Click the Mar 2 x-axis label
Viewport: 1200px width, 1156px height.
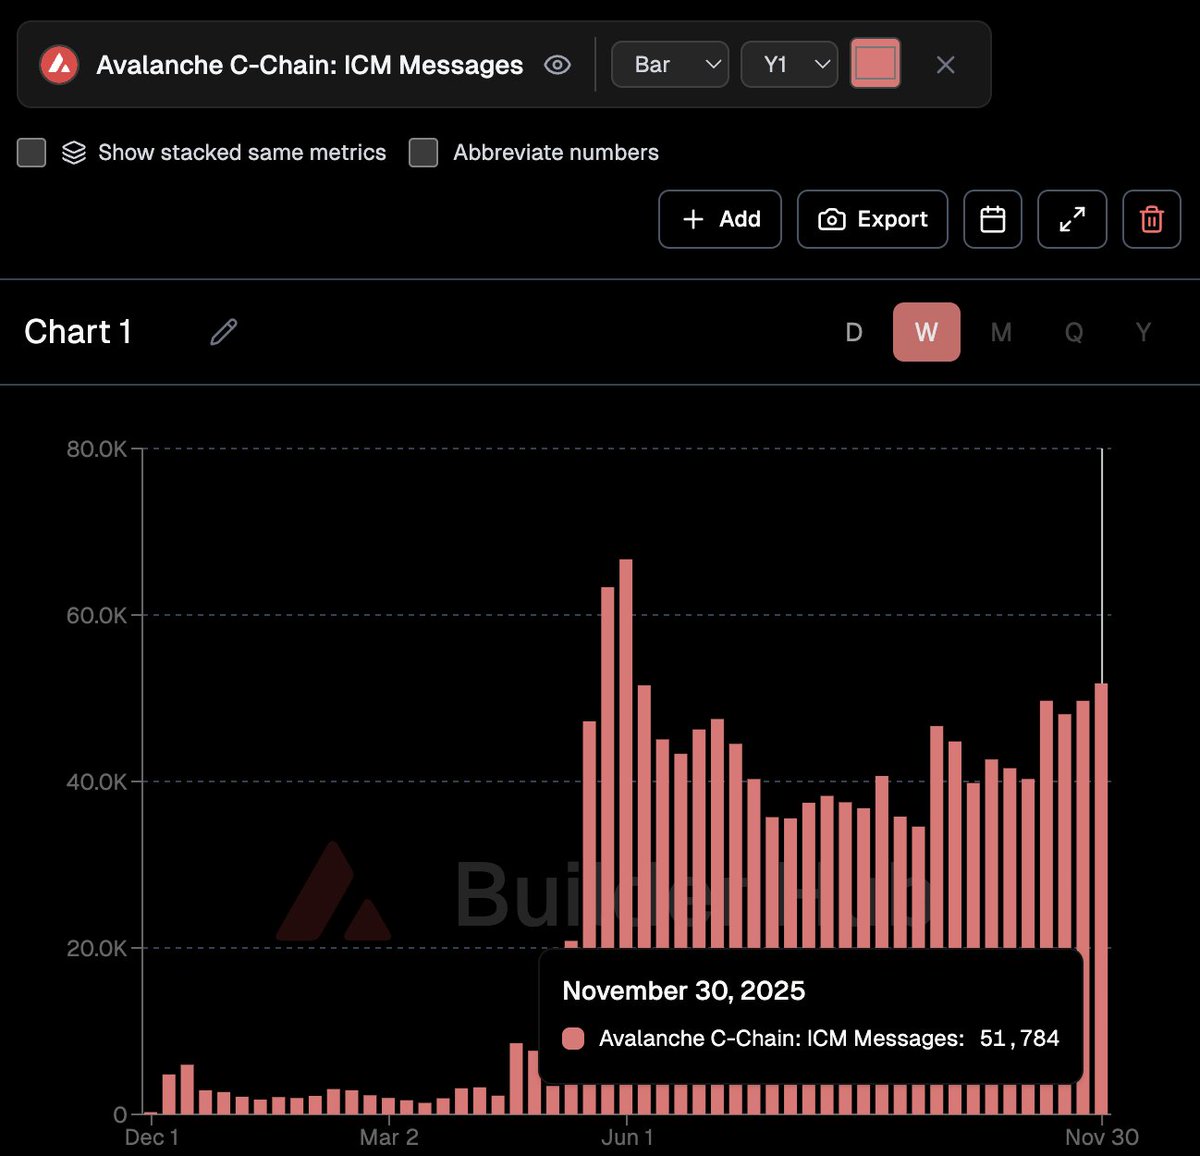click(x=389, y=1137)
